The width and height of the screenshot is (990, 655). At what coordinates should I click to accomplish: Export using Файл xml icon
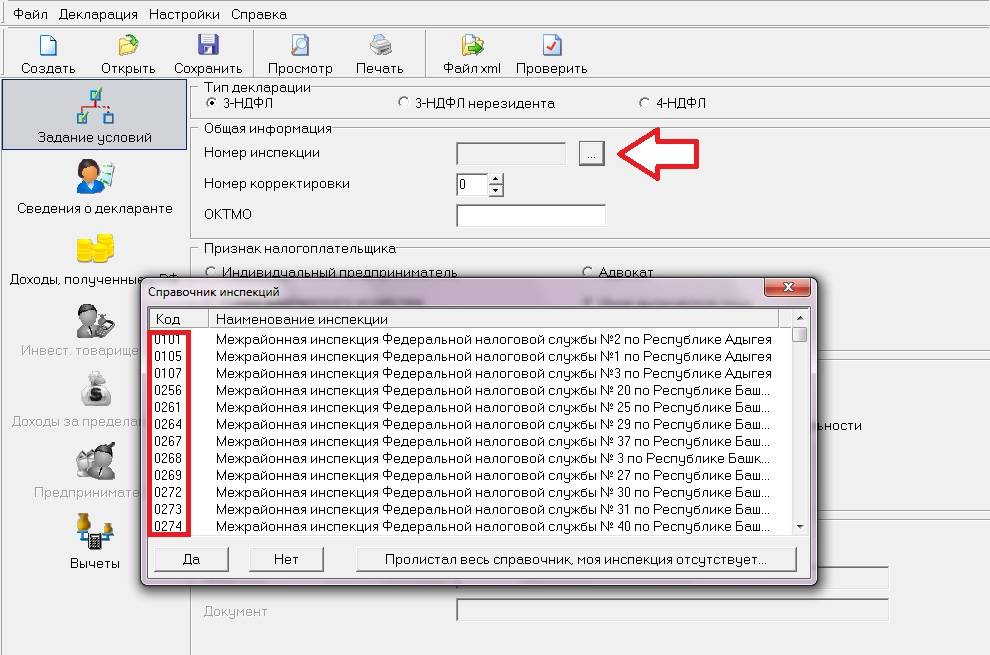click(x=472, y=46)
